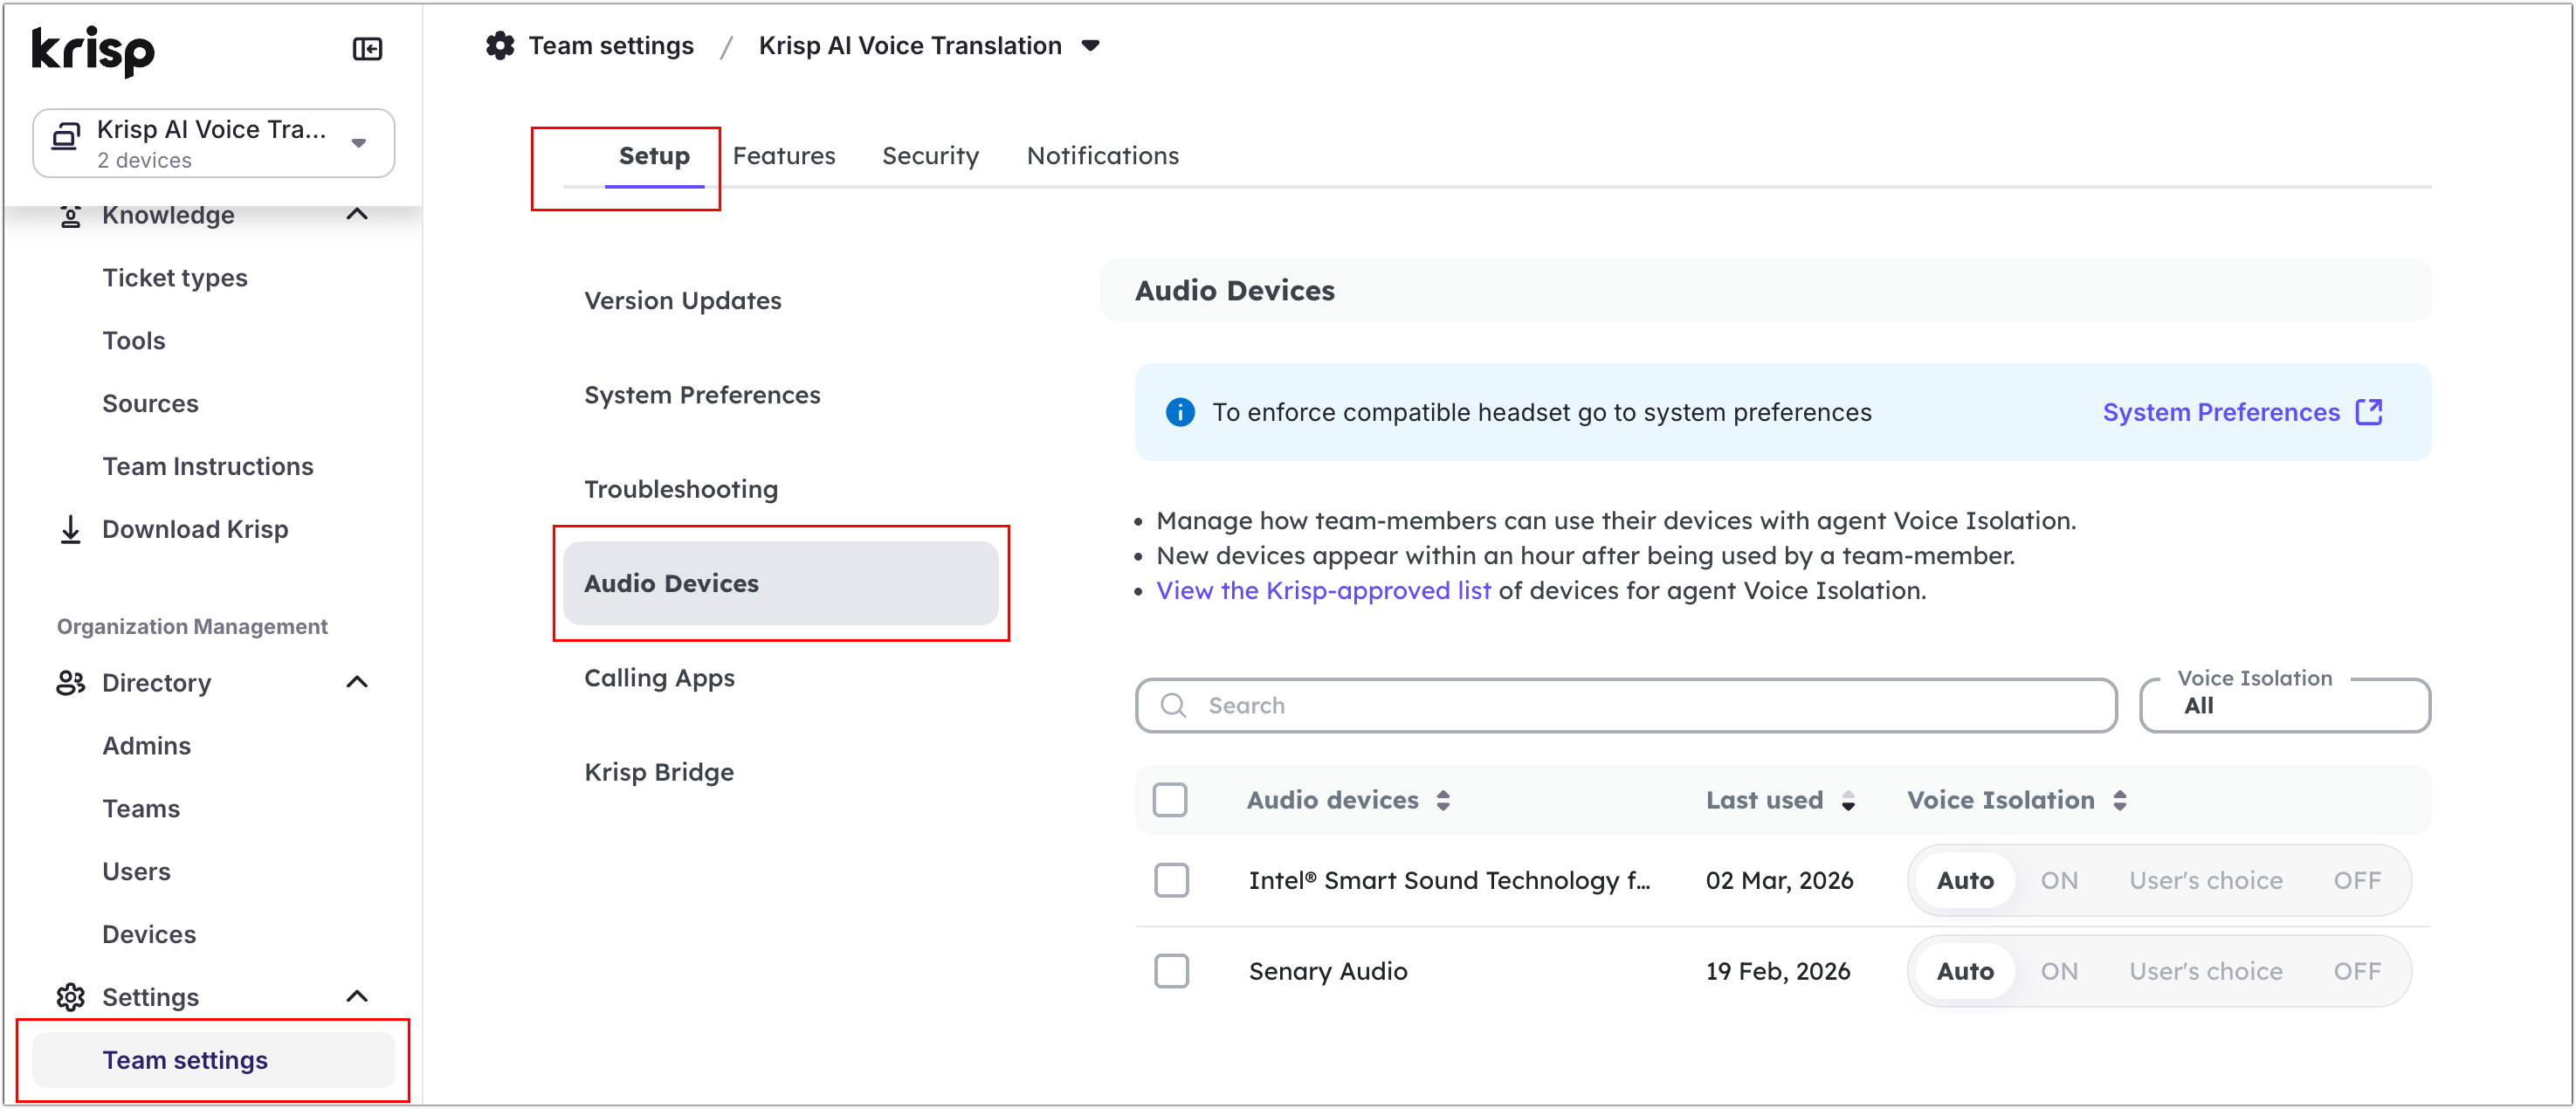Click the audio devices Search field
Image resolution: width=2576 pixels, height=1109 pixels.
[x=1625, y=705]
